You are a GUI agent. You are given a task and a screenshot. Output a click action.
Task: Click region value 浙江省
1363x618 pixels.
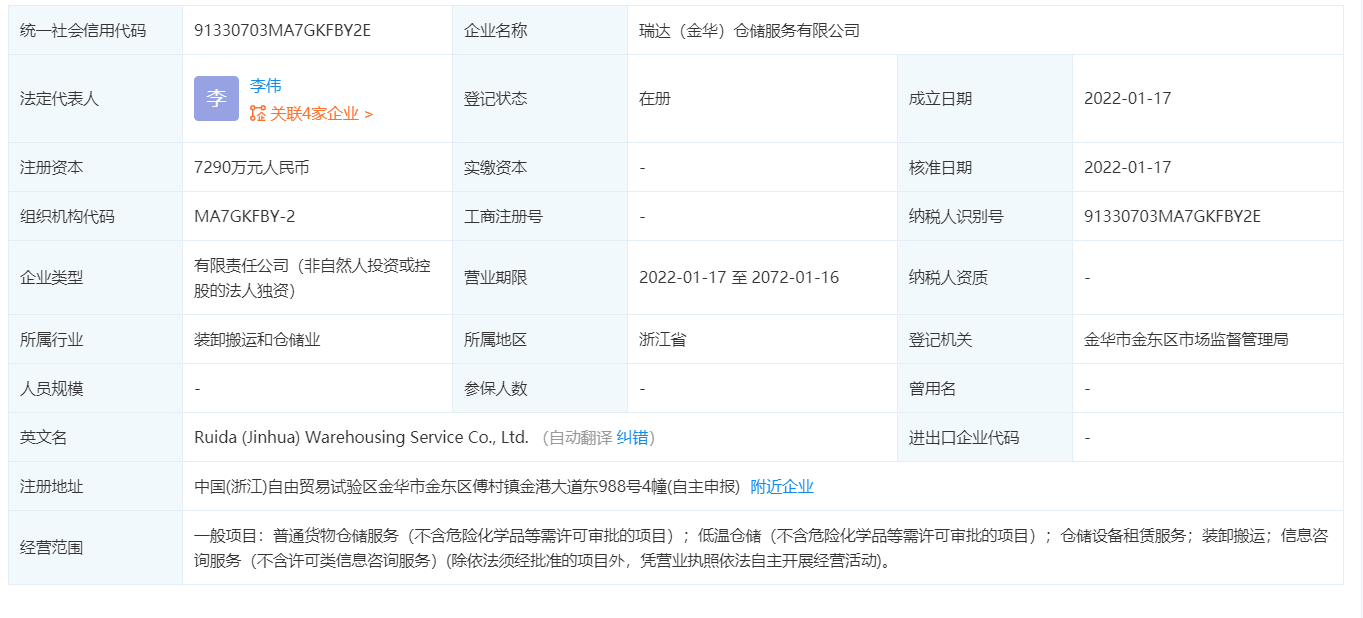[x=663, y=339]
